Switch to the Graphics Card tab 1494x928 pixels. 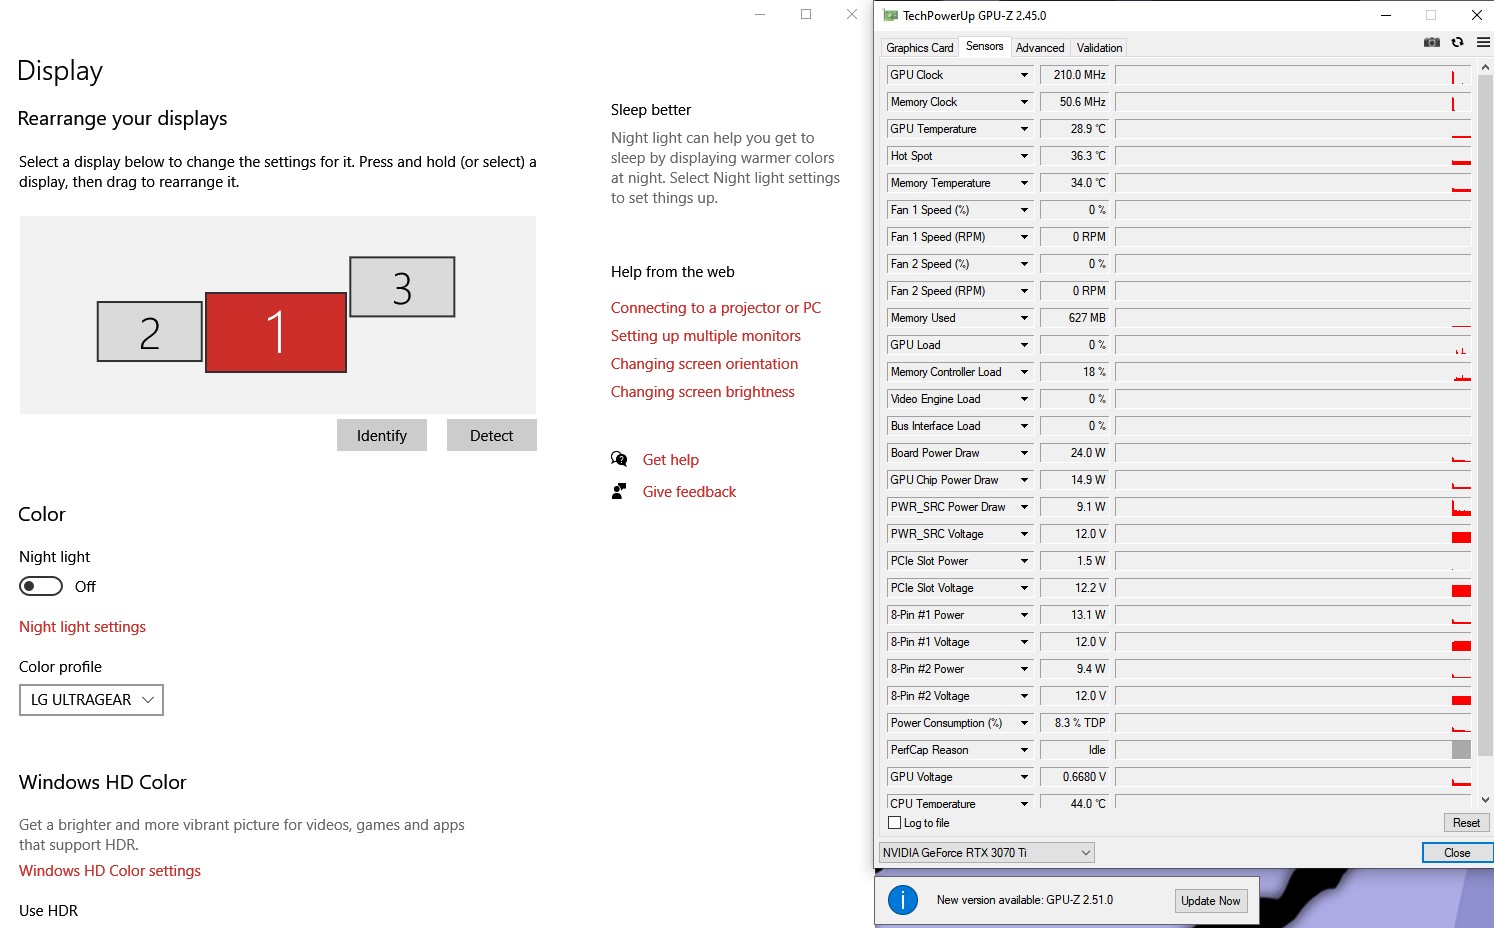[x=919, y=48]
